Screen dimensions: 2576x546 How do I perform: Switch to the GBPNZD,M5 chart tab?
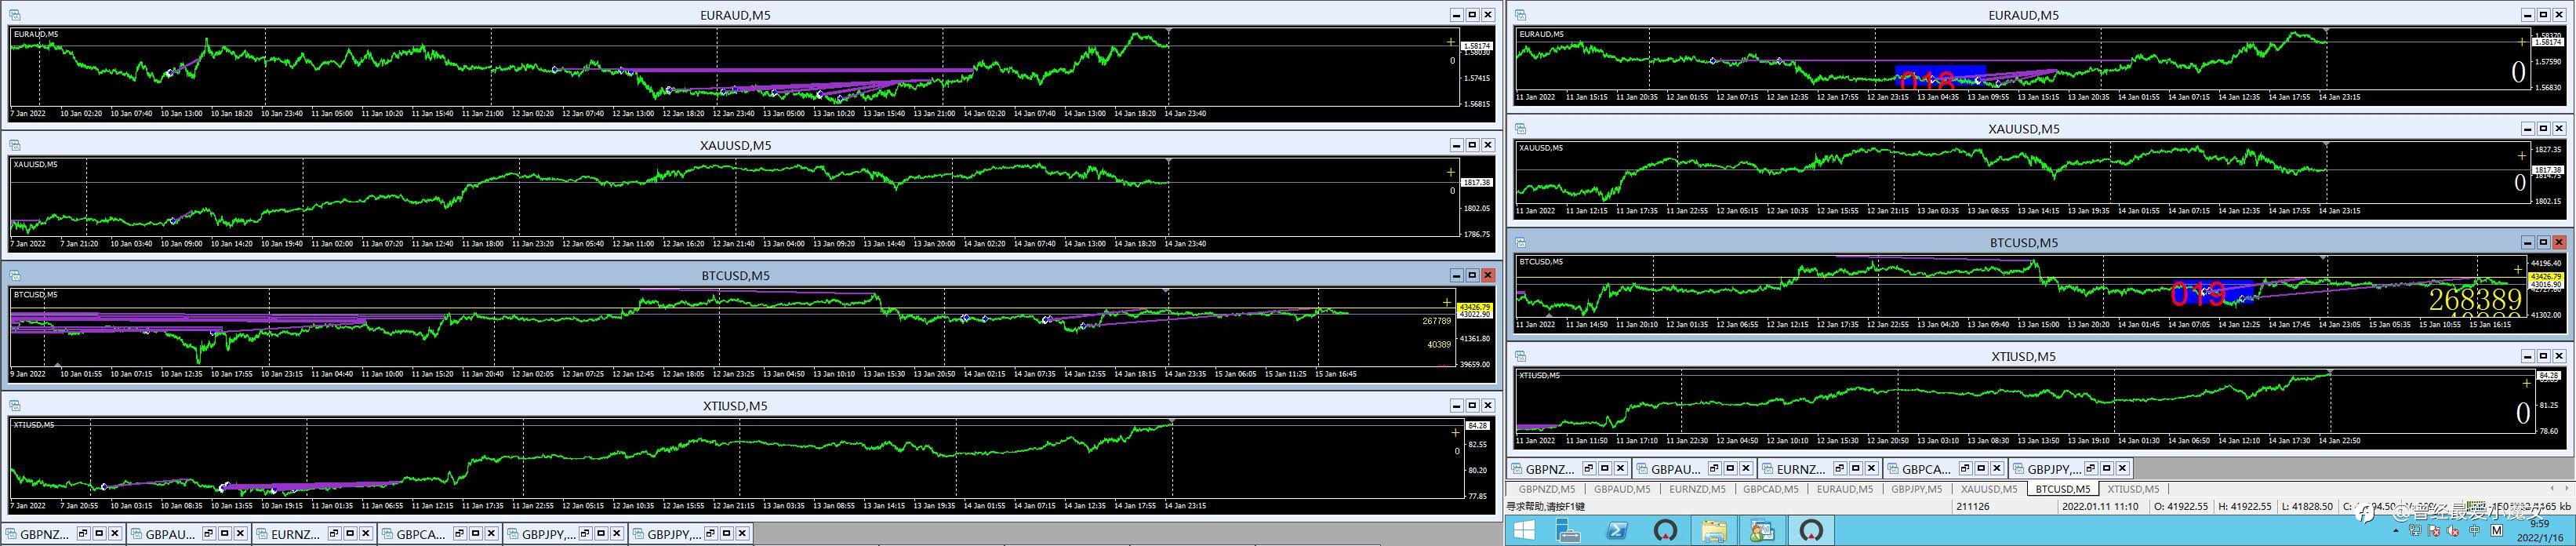click(1546, 489)
